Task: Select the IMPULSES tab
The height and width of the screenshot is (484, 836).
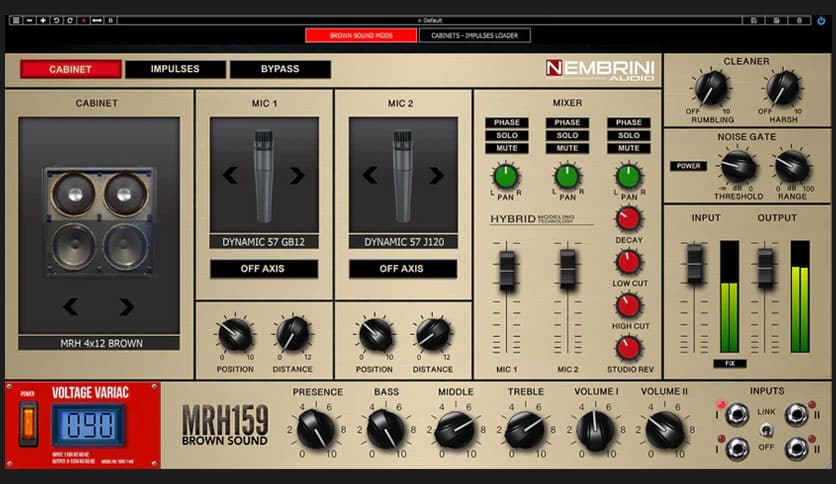Action: (175, 69)
